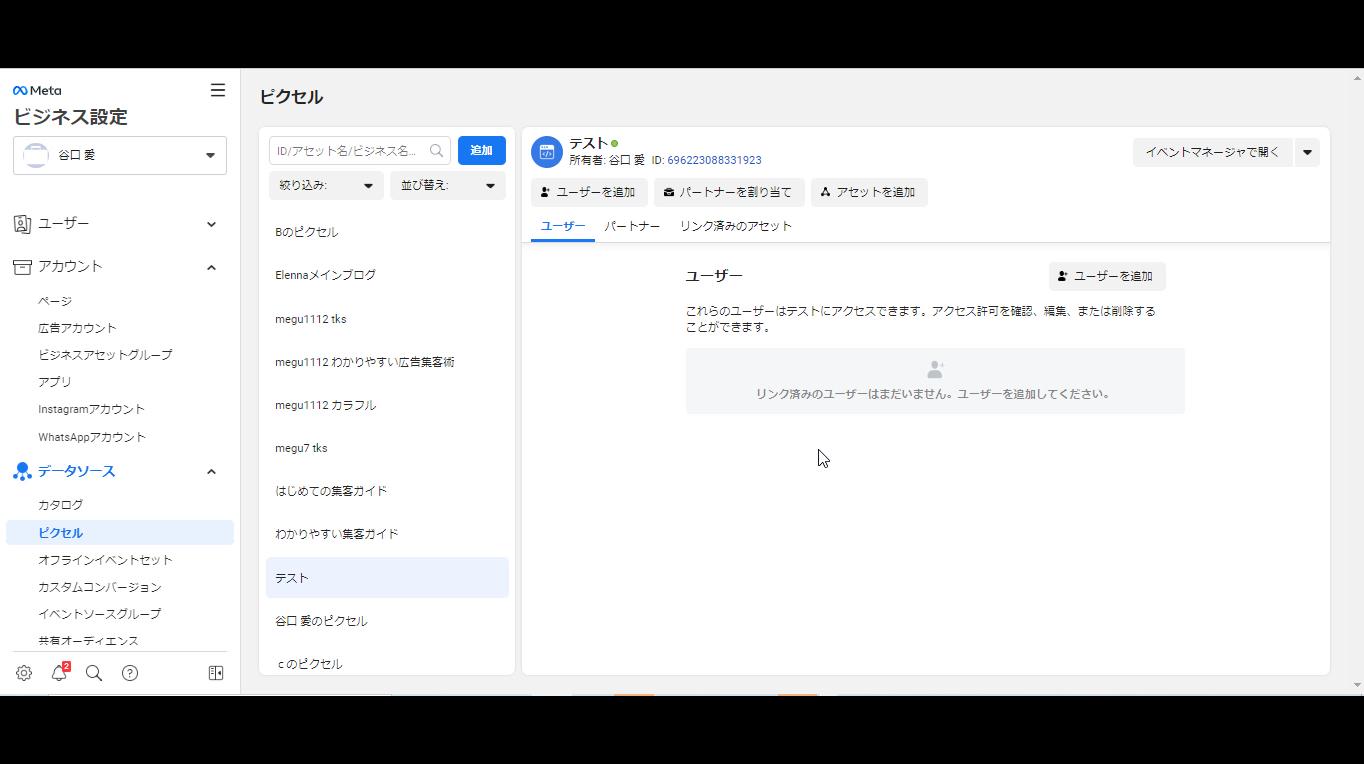
Task: Open settings gear icon in bottom bar
Action: pyautogui.click(x=24, y=673)
